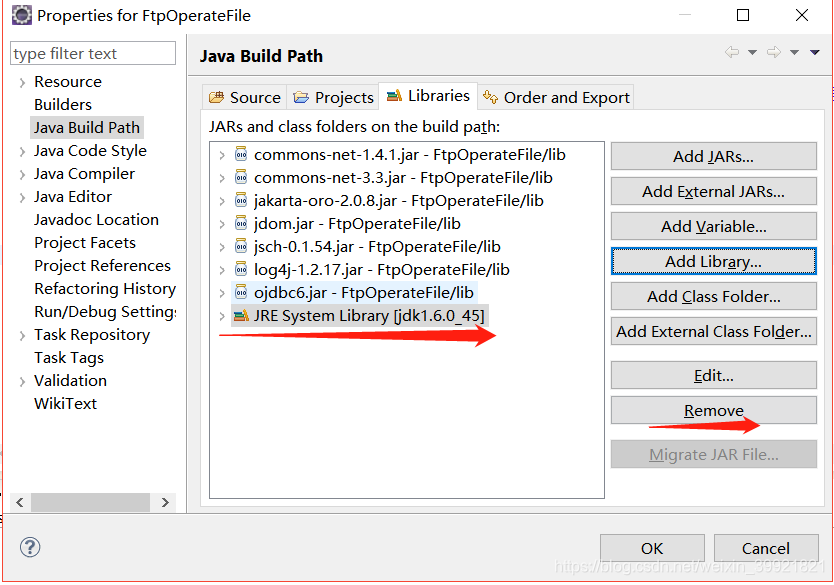The width and height of the screenshot is (834, 585).
Task: Confirm with the OK button
Action: [x=652, y=548]
